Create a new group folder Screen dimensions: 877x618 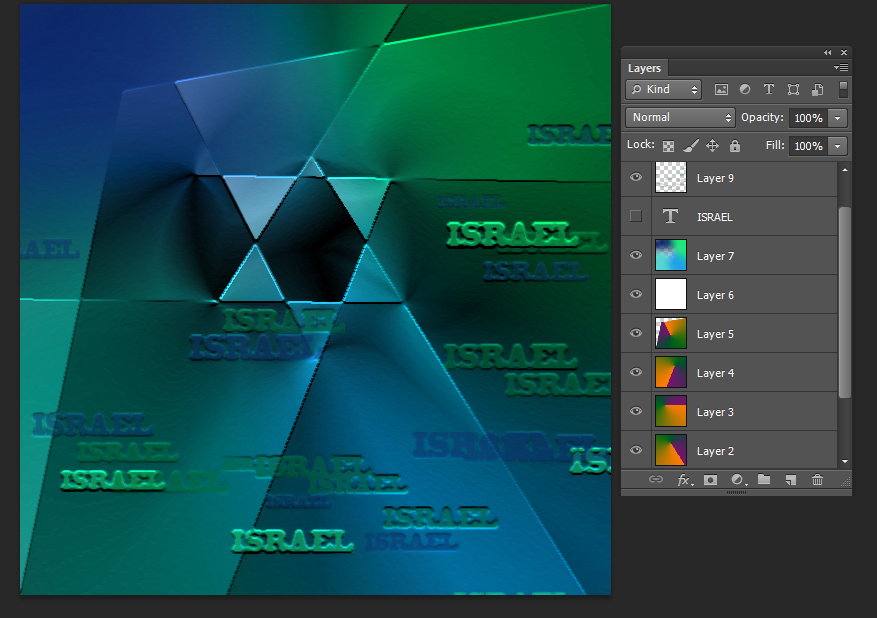(763, 480)
